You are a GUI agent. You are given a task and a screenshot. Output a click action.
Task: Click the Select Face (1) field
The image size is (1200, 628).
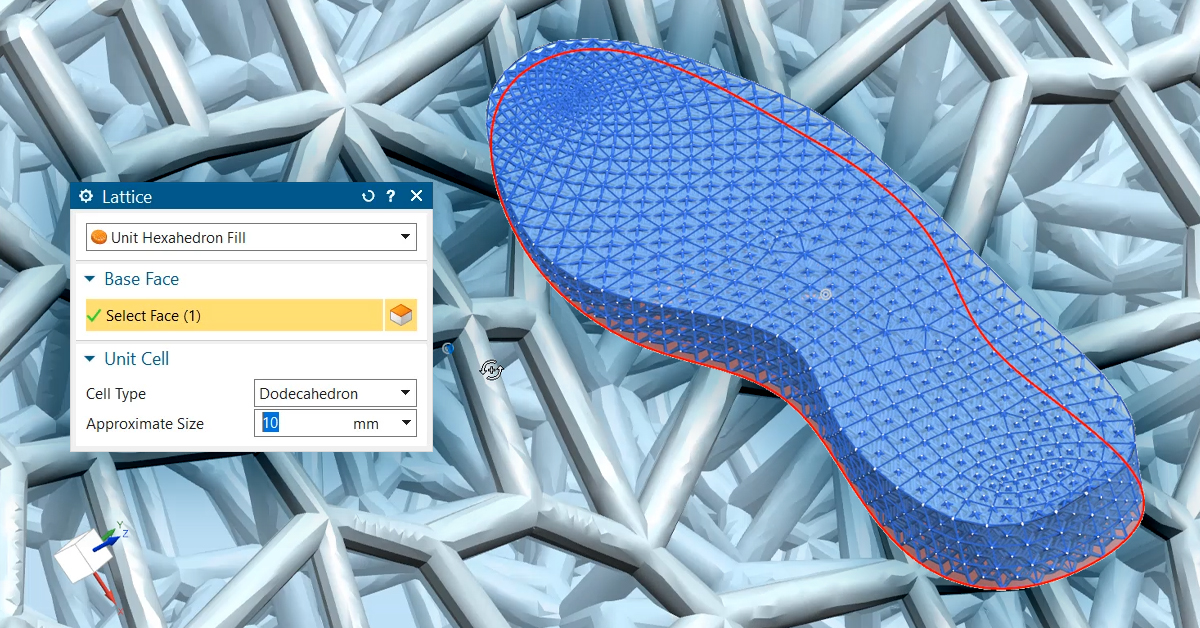[x=234, y=315]
